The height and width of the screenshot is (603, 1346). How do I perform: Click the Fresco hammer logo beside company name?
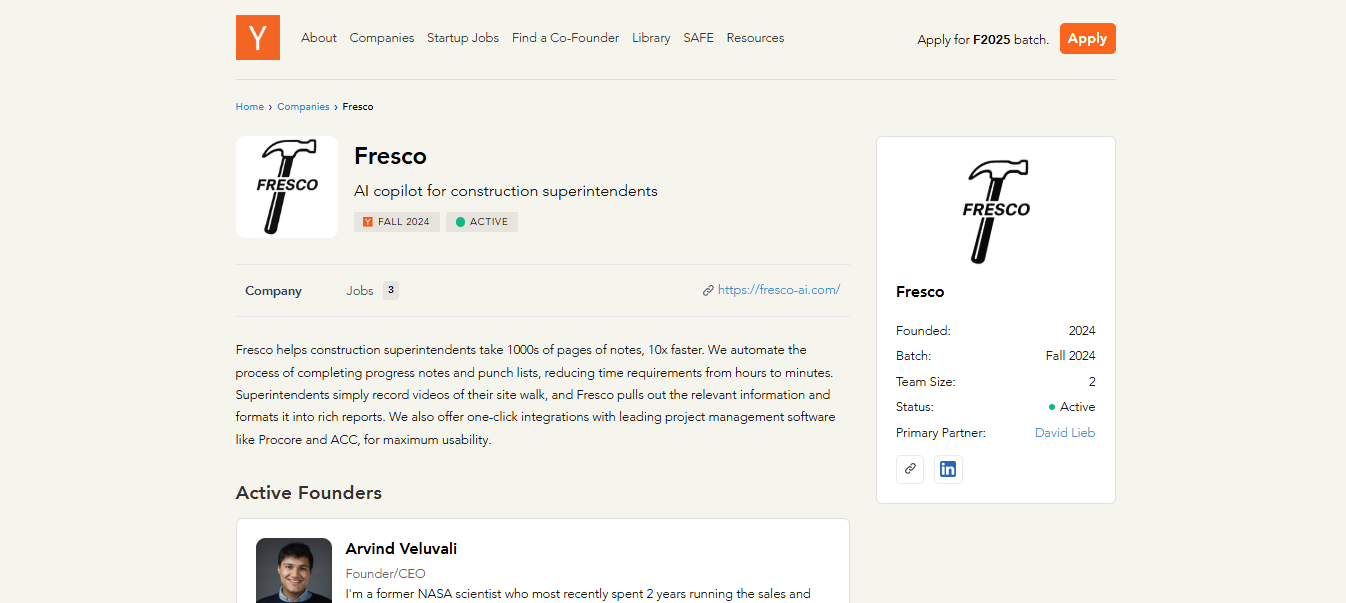tap(287, 187)
